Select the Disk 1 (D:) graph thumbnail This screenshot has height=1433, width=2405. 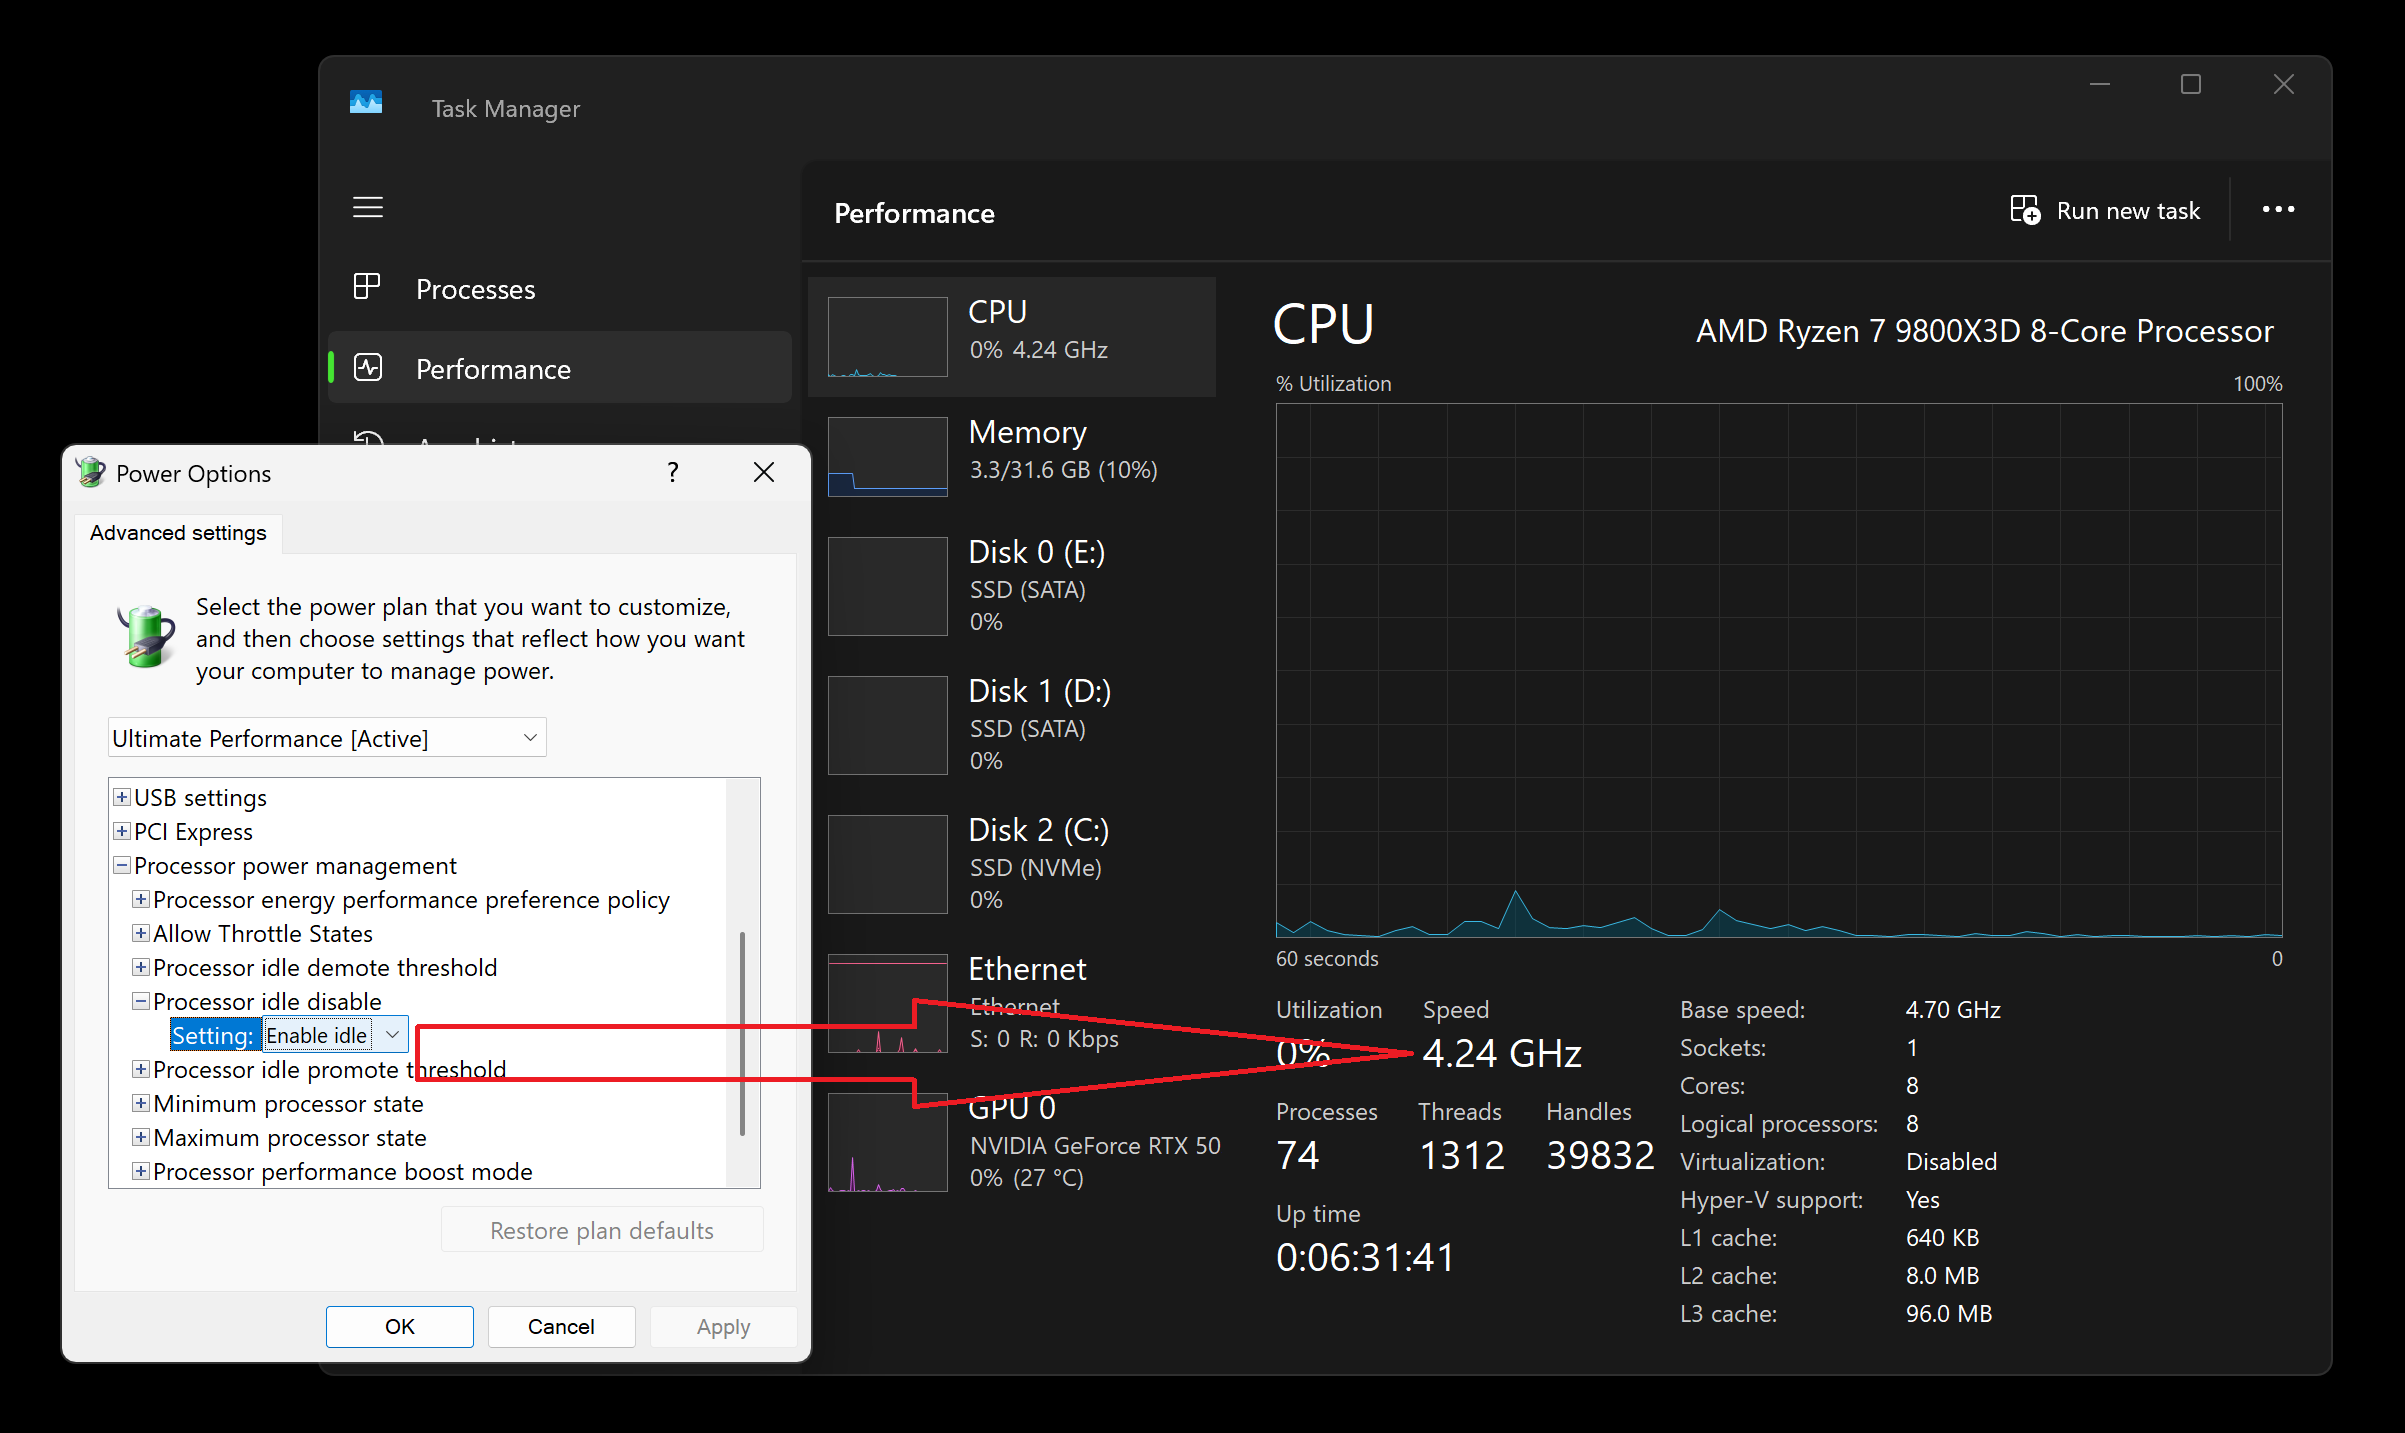click(x=887, y=725)
